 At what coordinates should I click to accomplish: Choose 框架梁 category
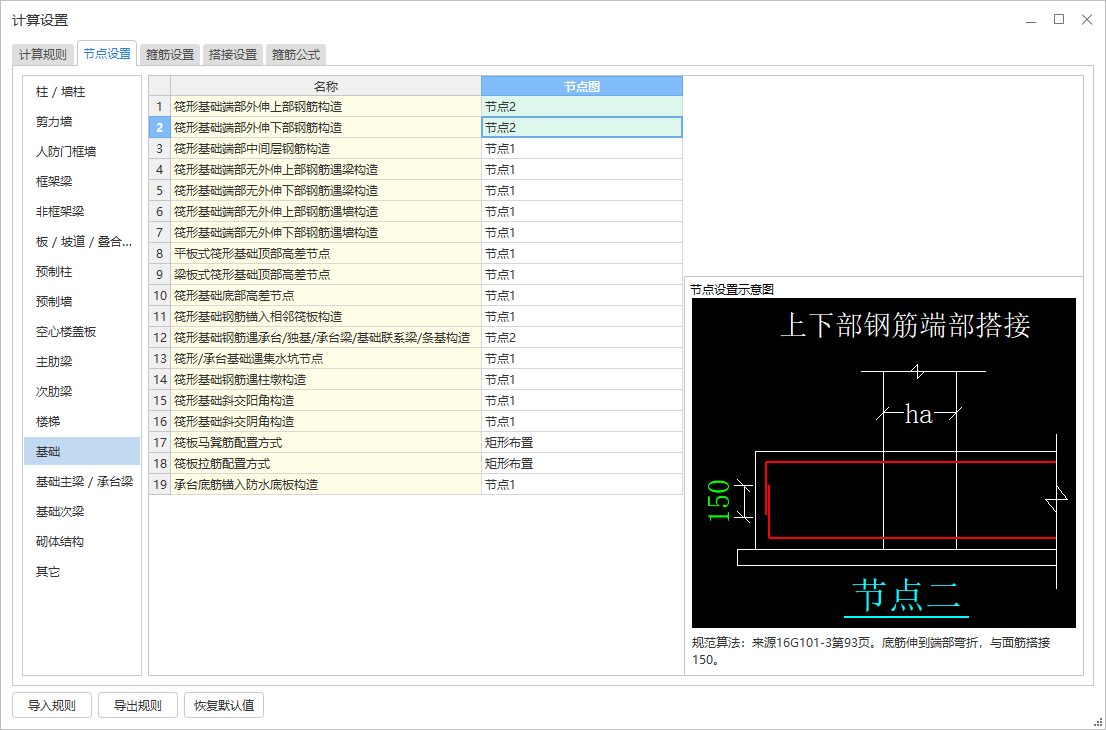(82, 182)
